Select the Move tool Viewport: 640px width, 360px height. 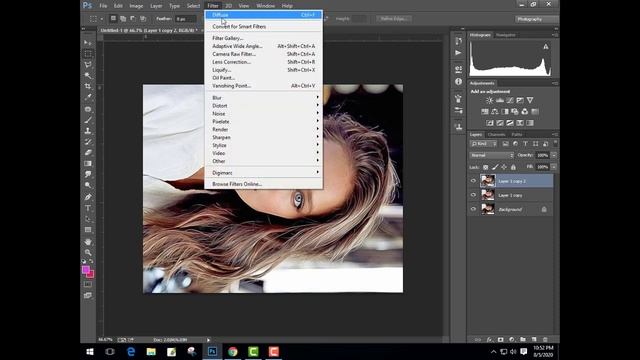pos(88,43)
